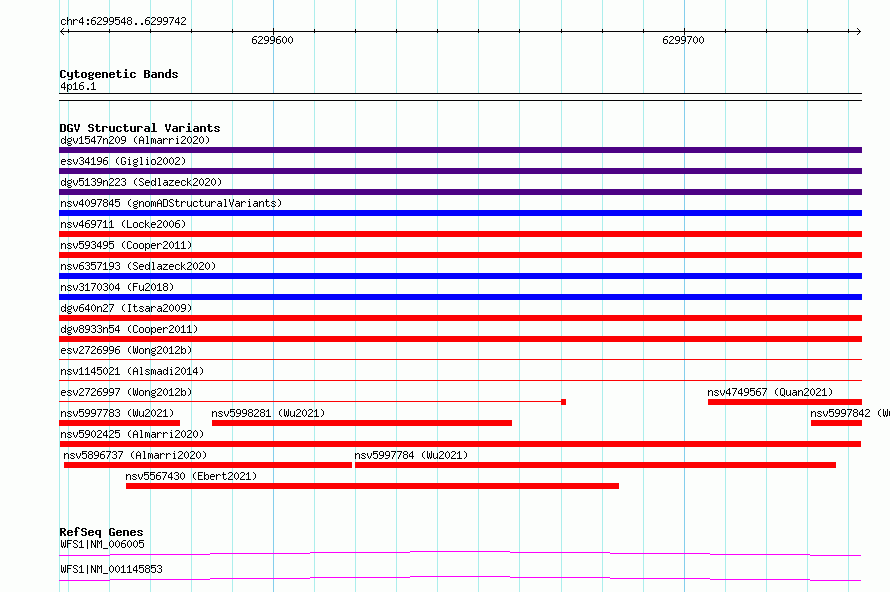Click the partially shown nsv5997842 label
Screen dimensions: 890x592
click(850, 413)
